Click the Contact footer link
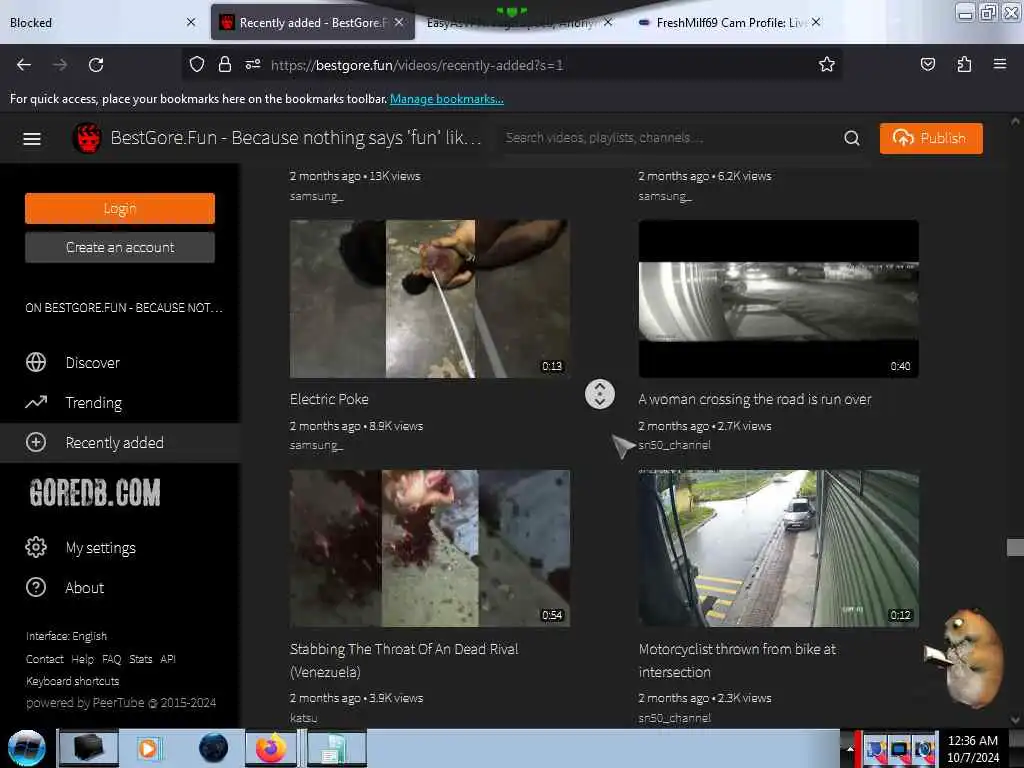The height and width of the screenshot is (768, 1024). point(44,659)
